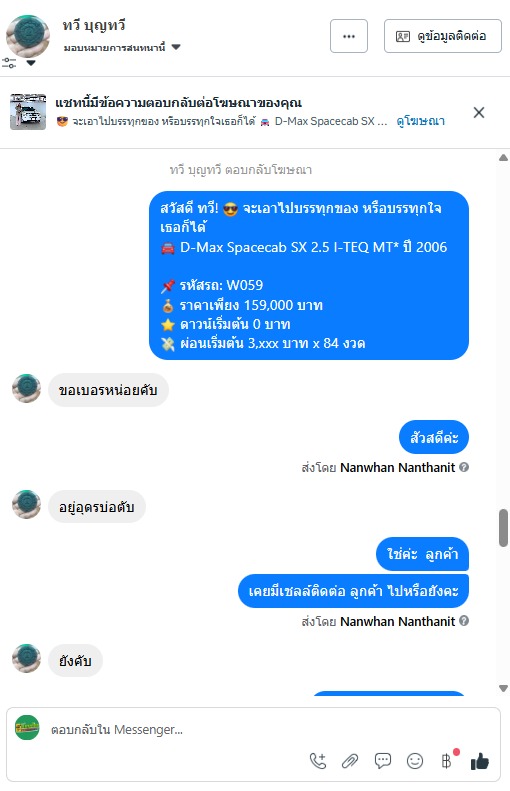Open the three-dots more options menu
This screenshot has height=791, width=510.
point(349,36)
